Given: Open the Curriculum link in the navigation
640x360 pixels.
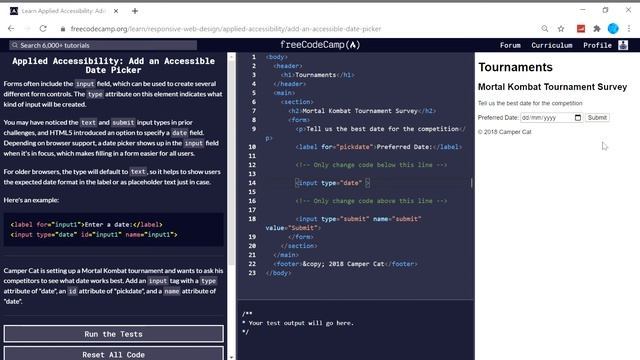Looking at the screenshot, I should 552,45.
